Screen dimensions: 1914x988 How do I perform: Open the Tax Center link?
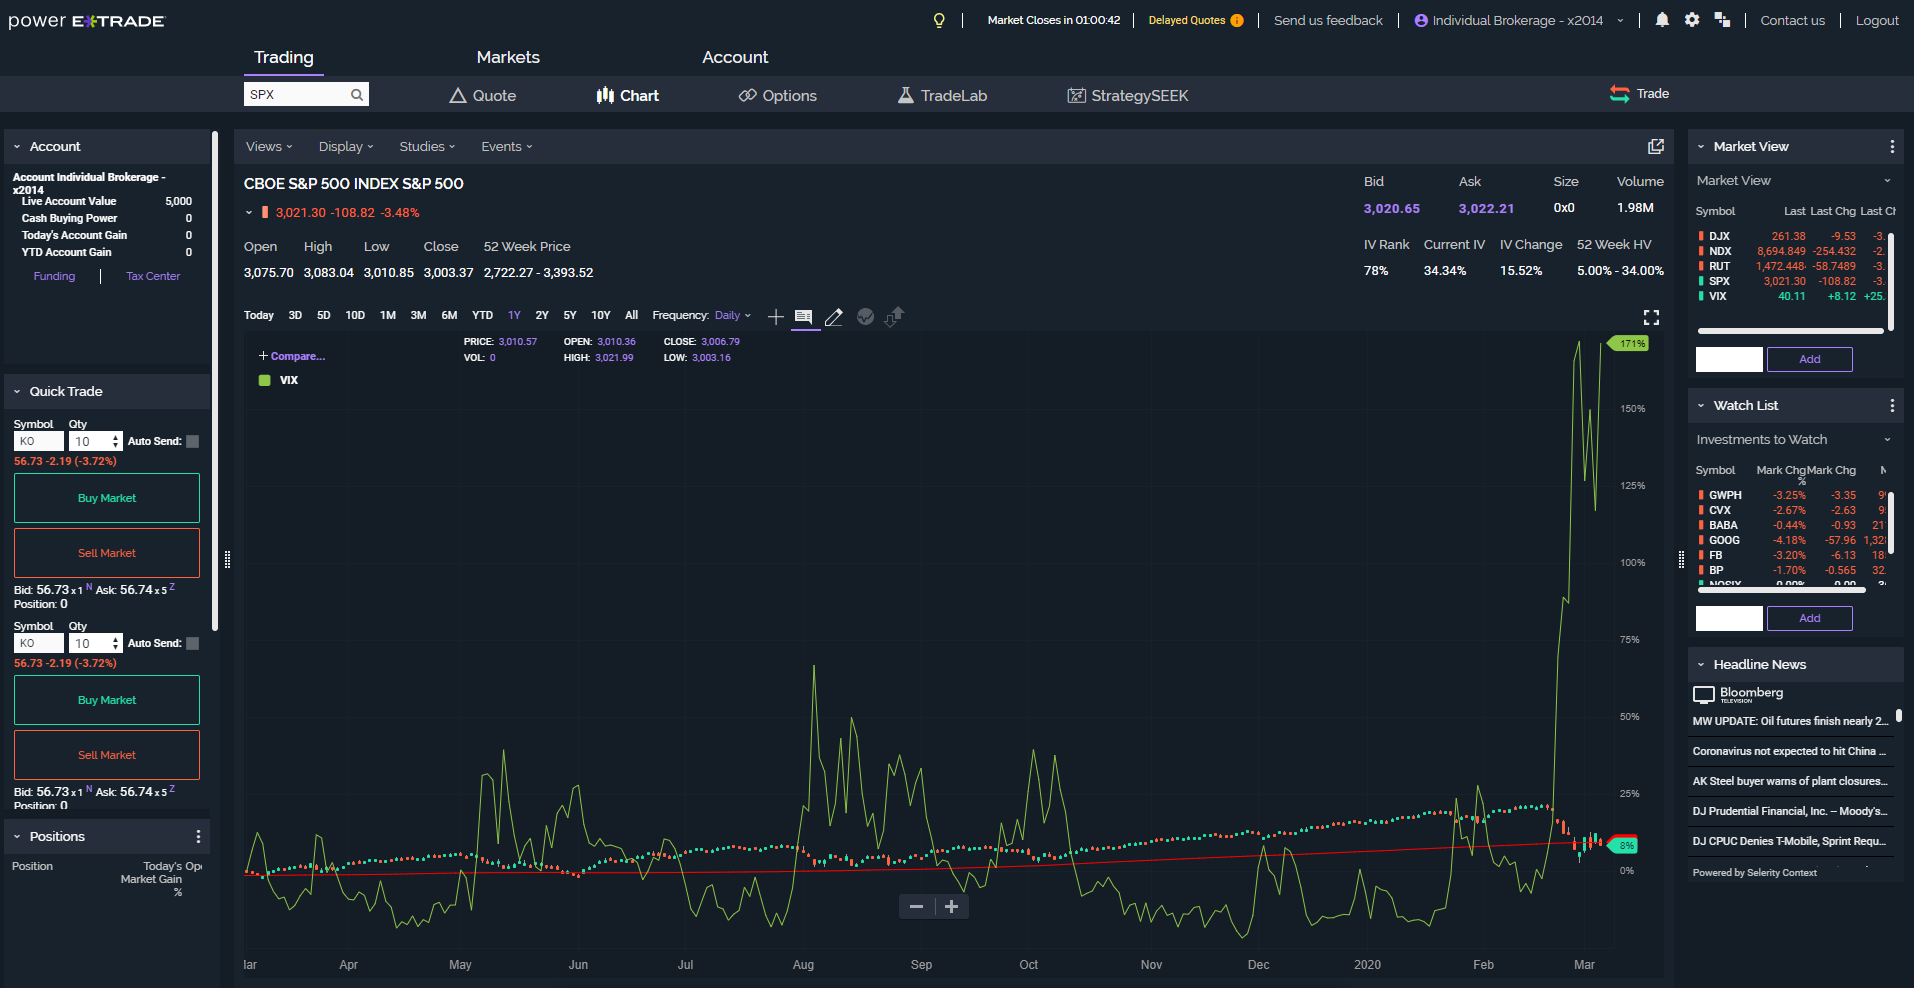point(153,277)
